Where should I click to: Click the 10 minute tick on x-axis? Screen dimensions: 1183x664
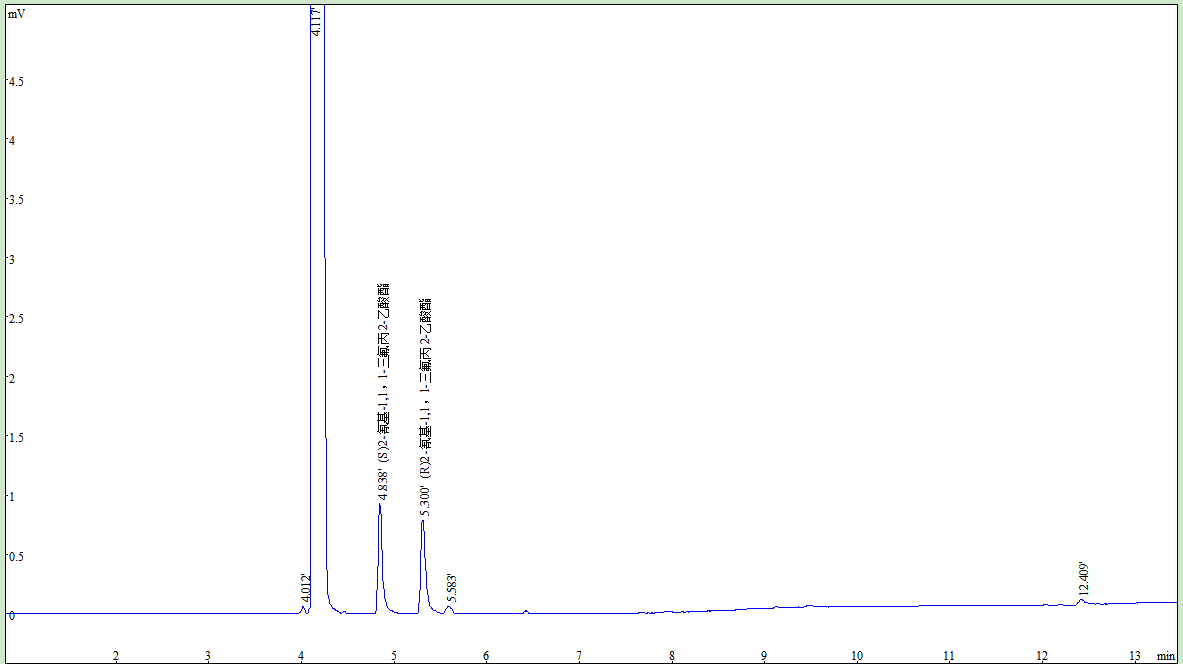coord(857,656)
